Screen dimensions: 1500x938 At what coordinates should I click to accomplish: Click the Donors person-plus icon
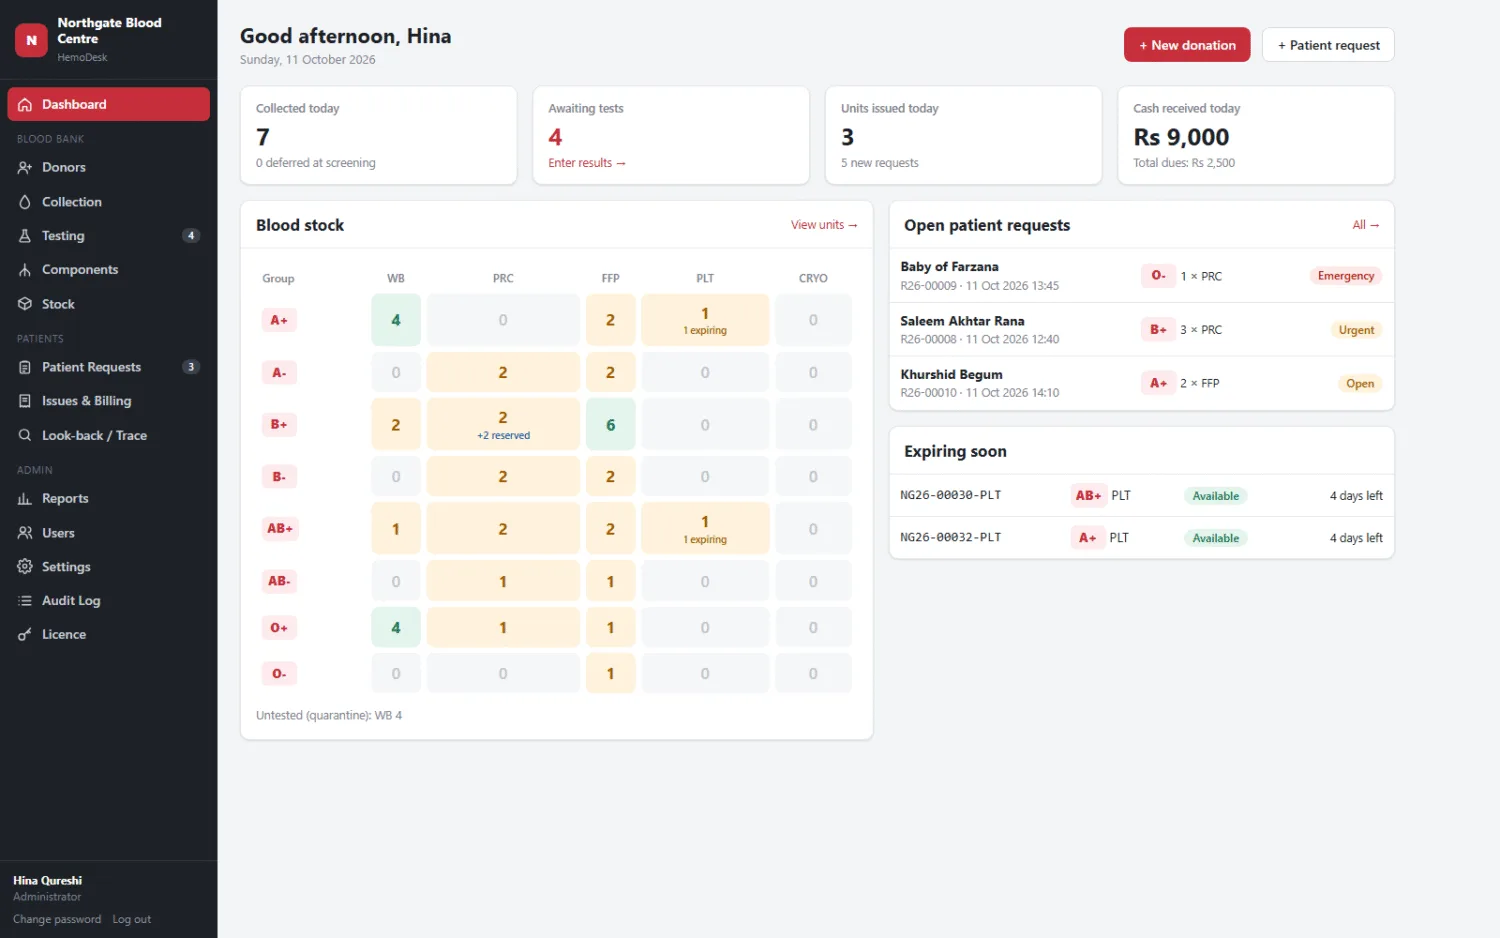(x=25, y=168)
